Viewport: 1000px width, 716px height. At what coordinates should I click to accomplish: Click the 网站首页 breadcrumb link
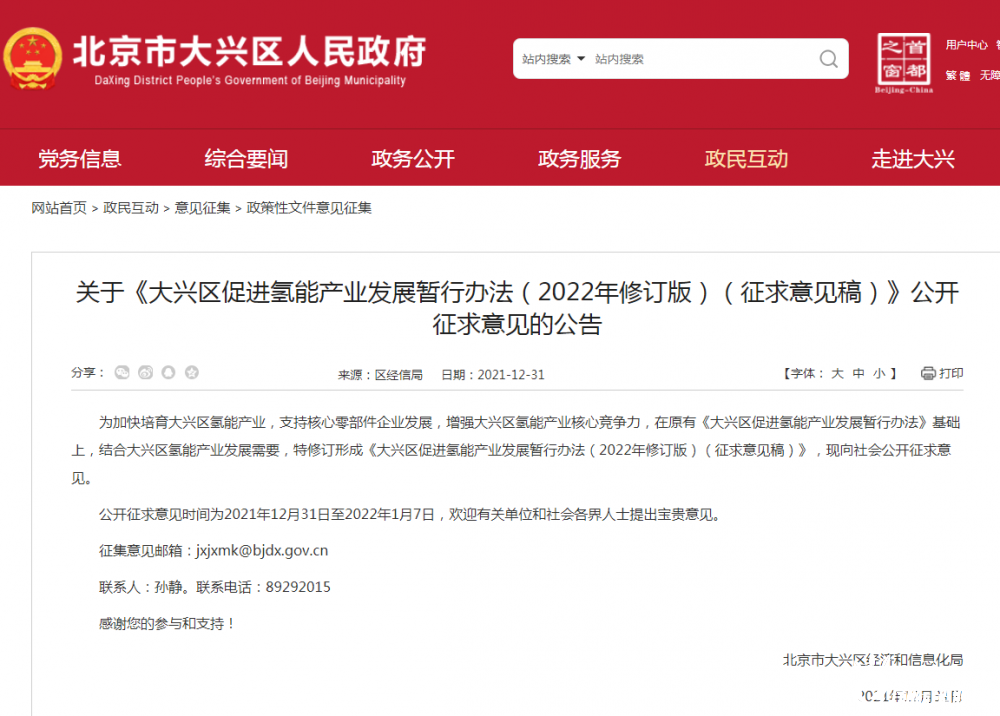click(59, 208)
